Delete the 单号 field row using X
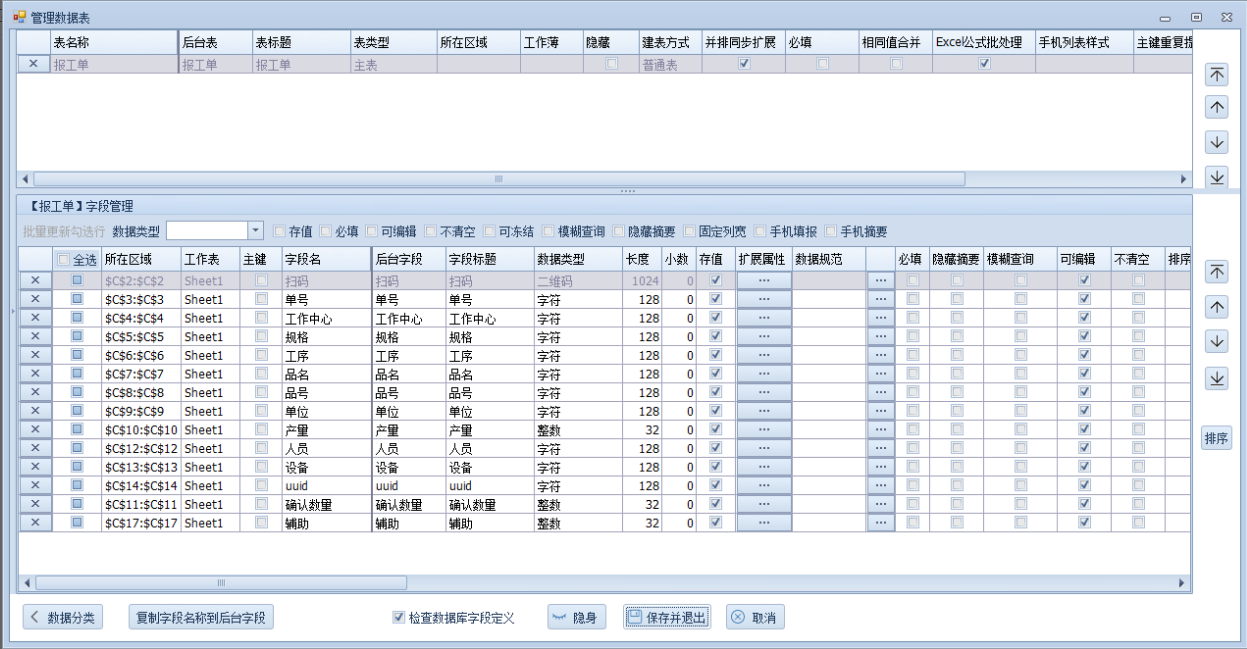 [35, 299]
